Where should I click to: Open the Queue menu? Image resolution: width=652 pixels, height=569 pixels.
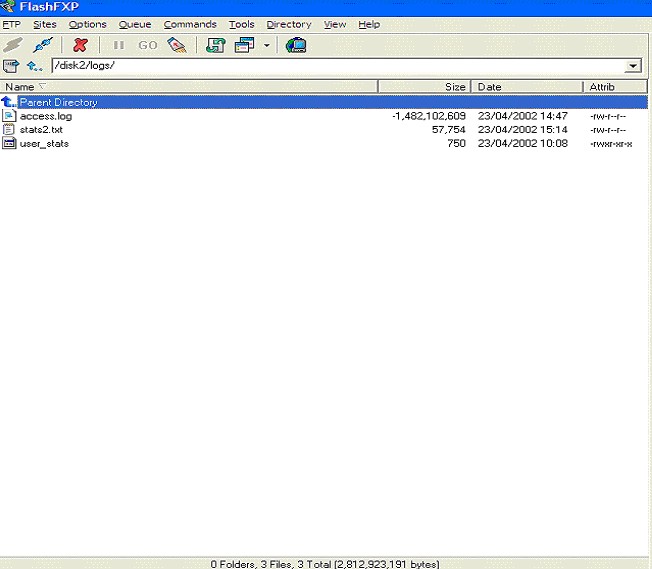click(134, 24)
